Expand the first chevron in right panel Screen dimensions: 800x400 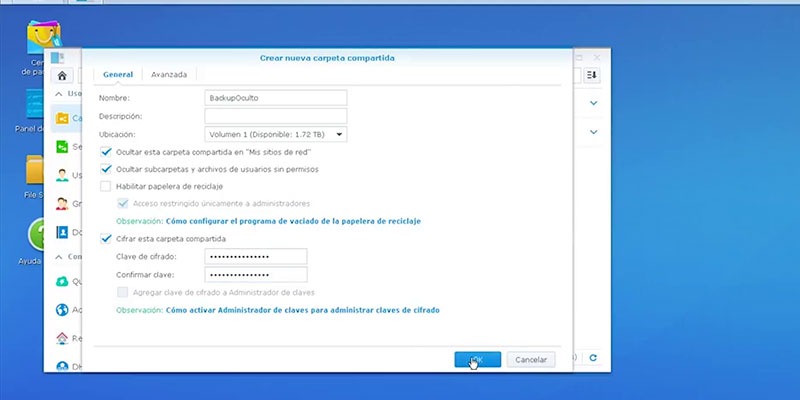point(593,103)
